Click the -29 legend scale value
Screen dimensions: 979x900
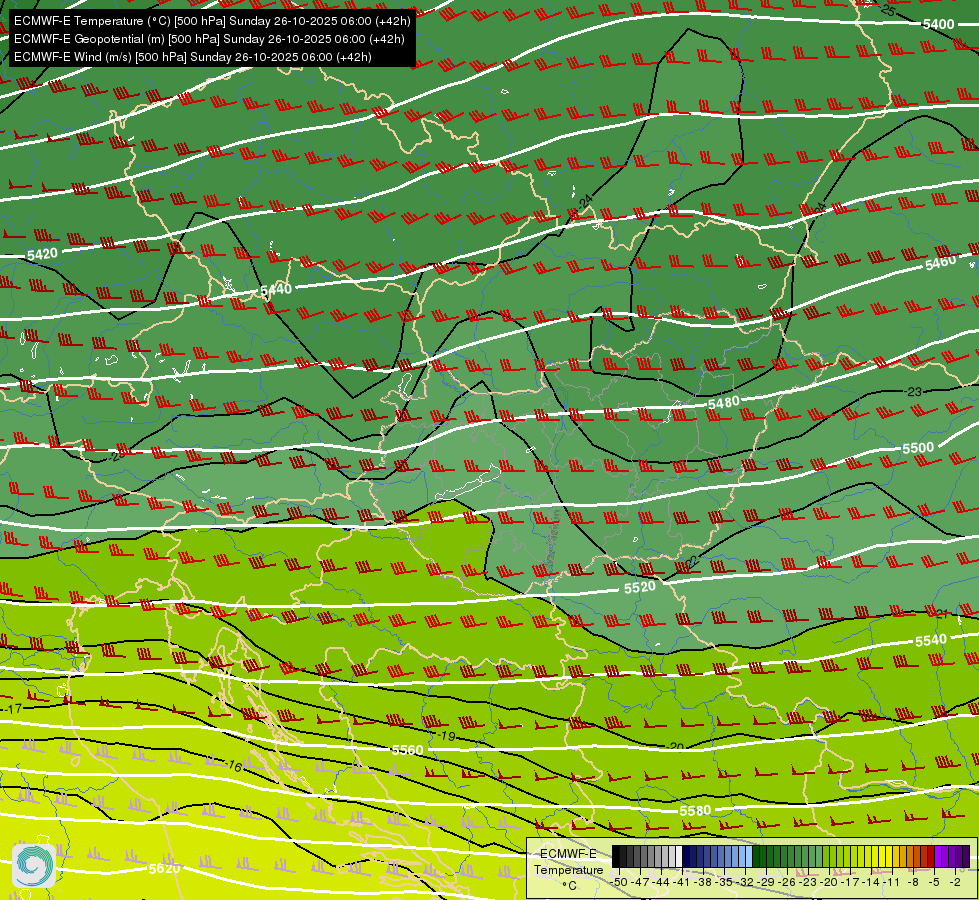766,882
